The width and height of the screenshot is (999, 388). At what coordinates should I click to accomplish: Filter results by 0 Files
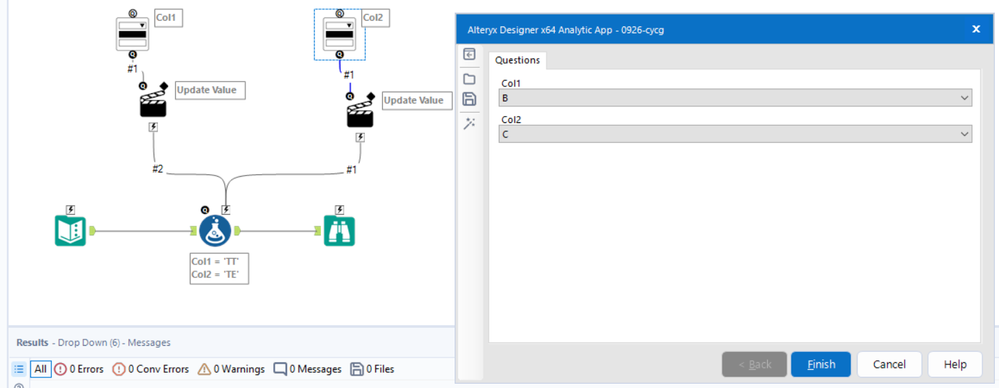pos(372,369)
